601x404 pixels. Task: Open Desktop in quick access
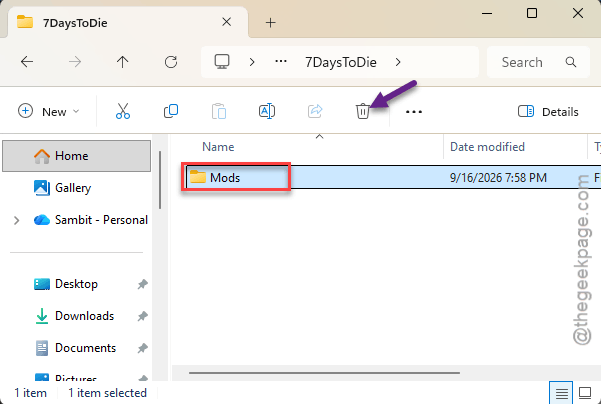click(66, 284)
